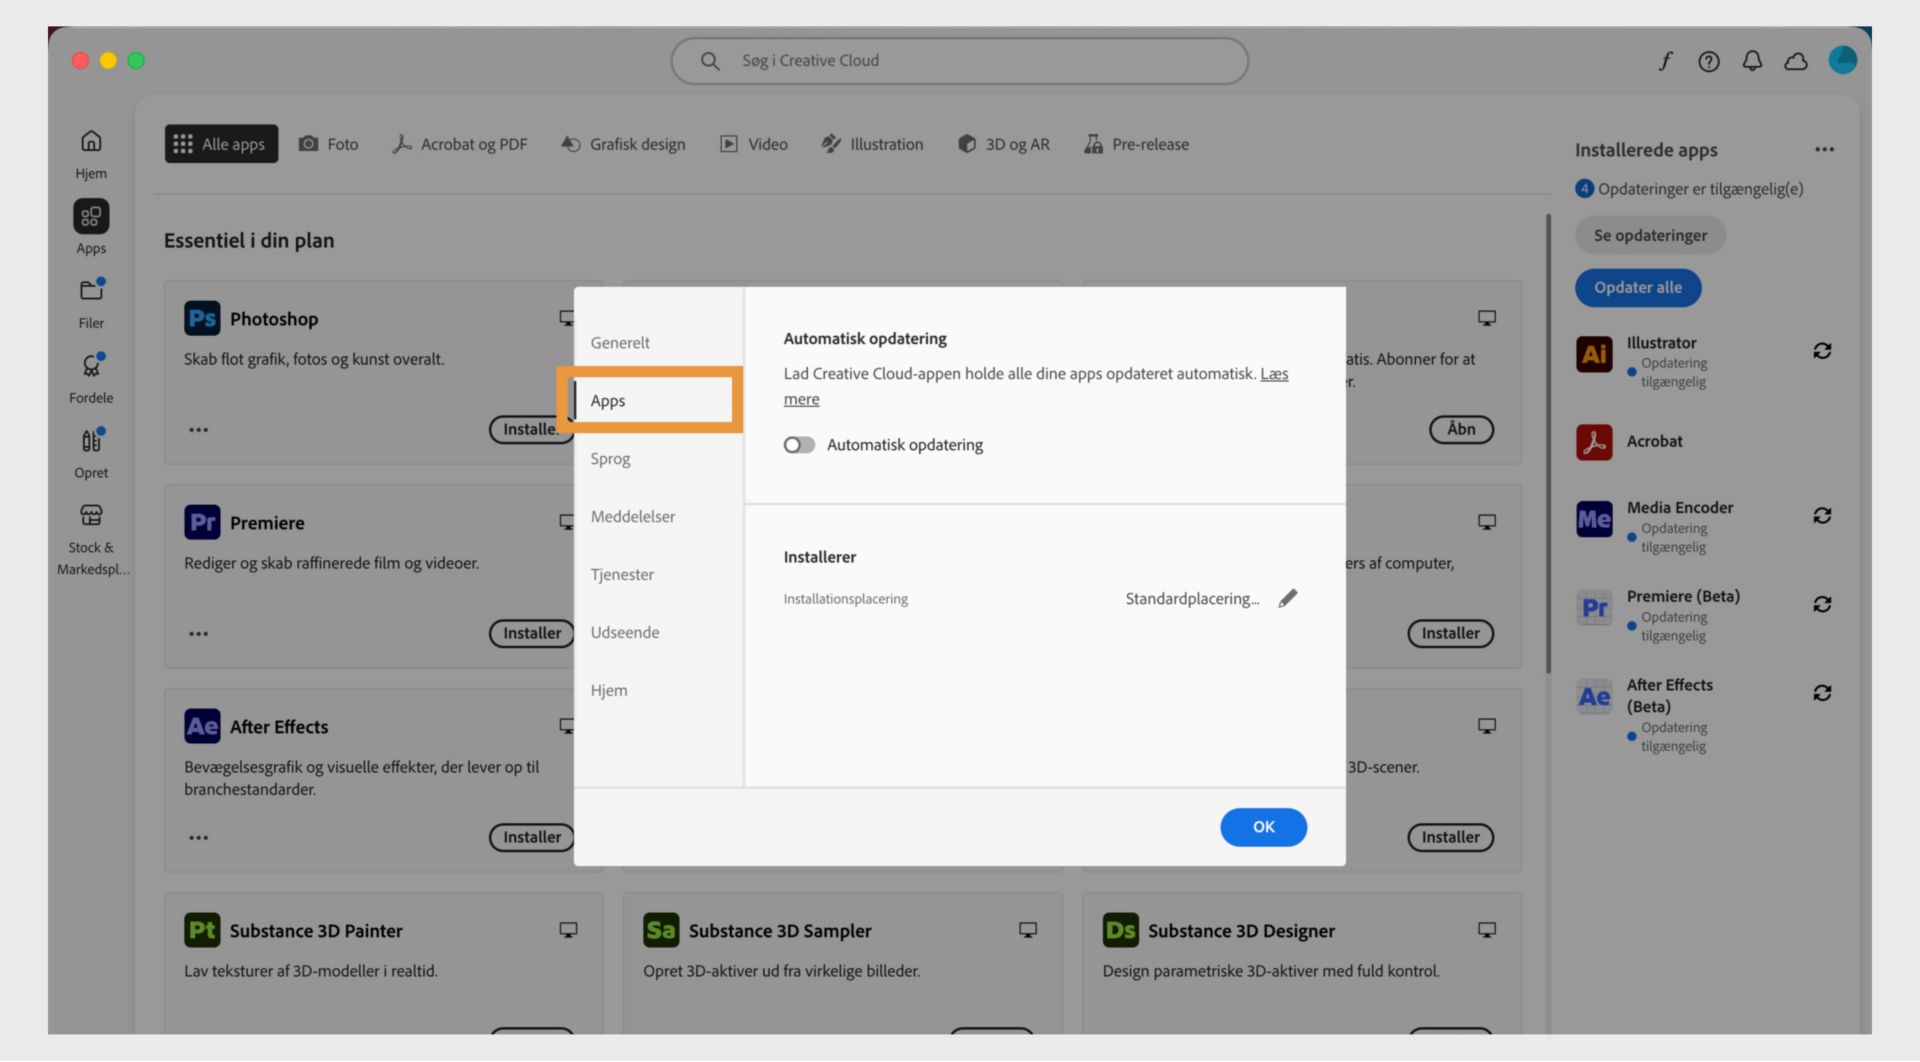Filter apps by Video
Viewport: 1920px width, 1062px height.
click(x=754, y=144)
